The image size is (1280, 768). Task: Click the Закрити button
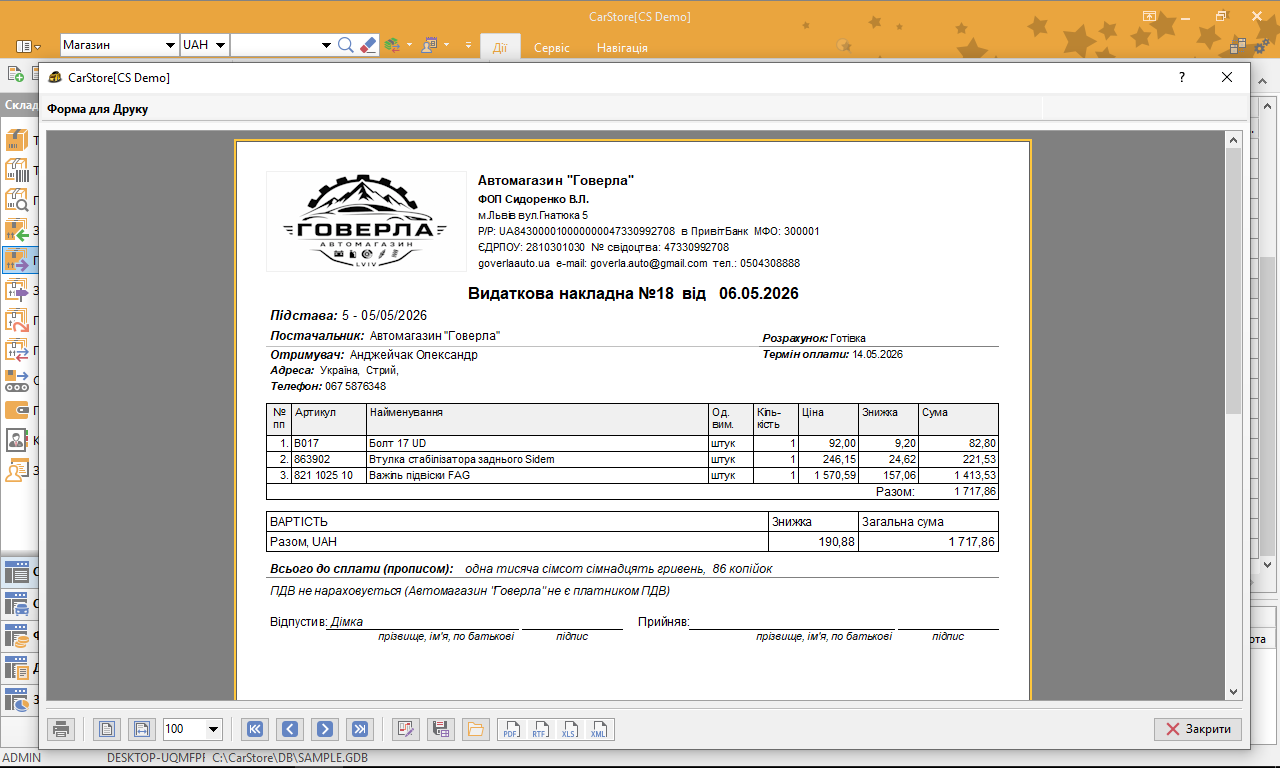pos(1198,729)
